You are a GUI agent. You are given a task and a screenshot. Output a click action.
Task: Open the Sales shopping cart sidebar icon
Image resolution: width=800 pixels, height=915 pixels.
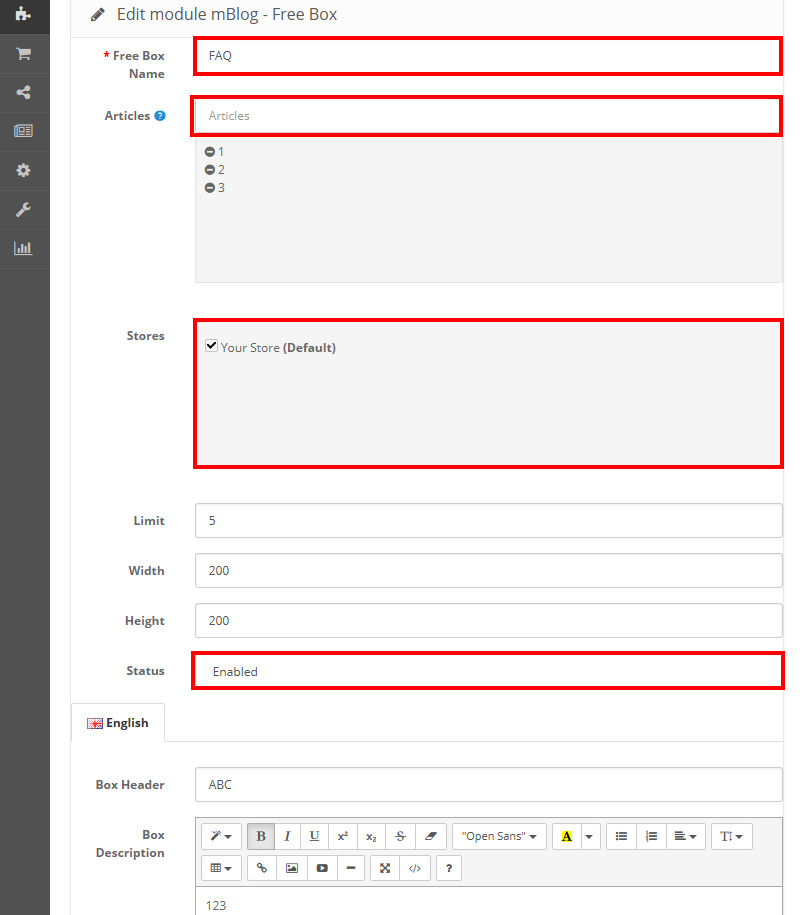pos(22,54)
